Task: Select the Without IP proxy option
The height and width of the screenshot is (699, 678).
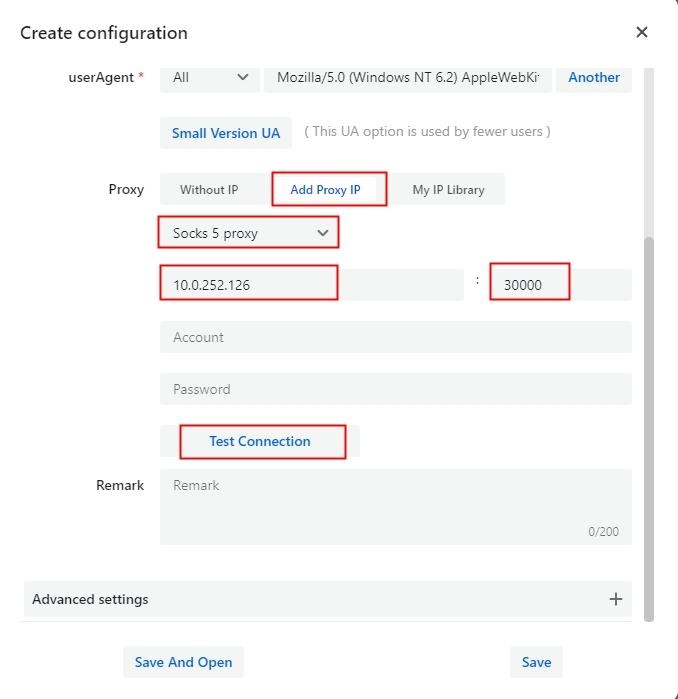Action: pos(209,189)
